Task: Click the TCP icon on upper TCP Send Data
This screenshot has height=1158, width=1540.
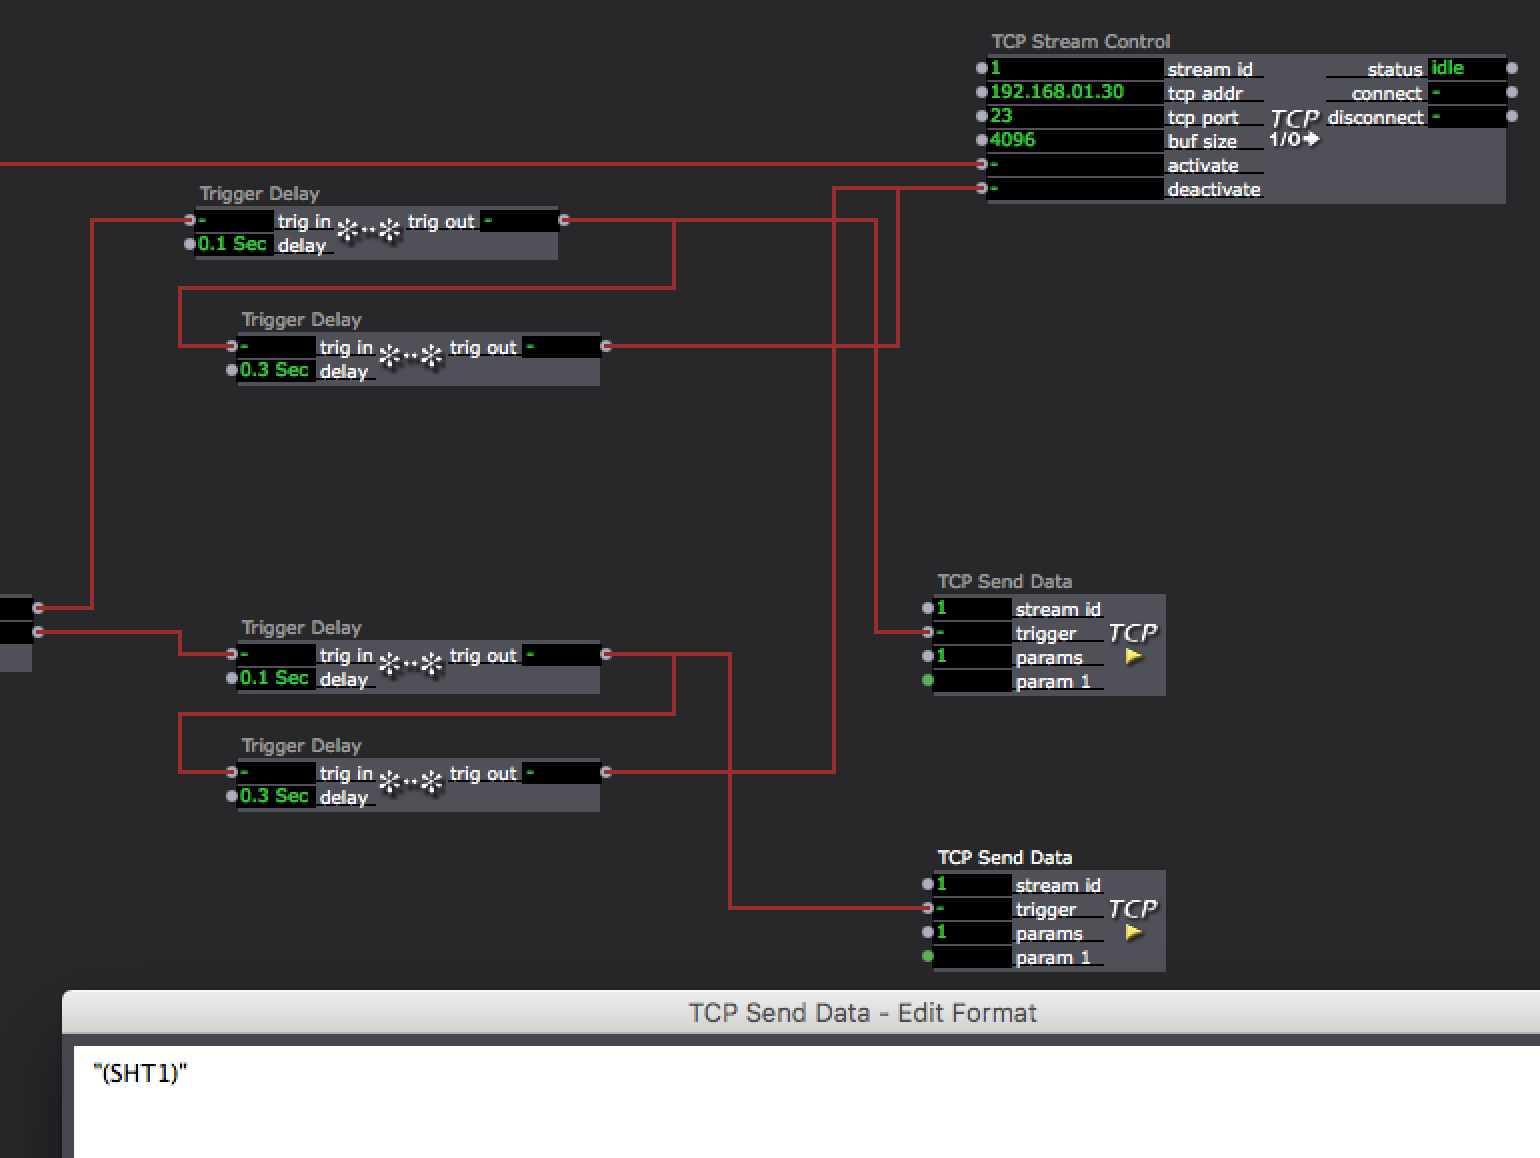Action: coord(1134,632)
